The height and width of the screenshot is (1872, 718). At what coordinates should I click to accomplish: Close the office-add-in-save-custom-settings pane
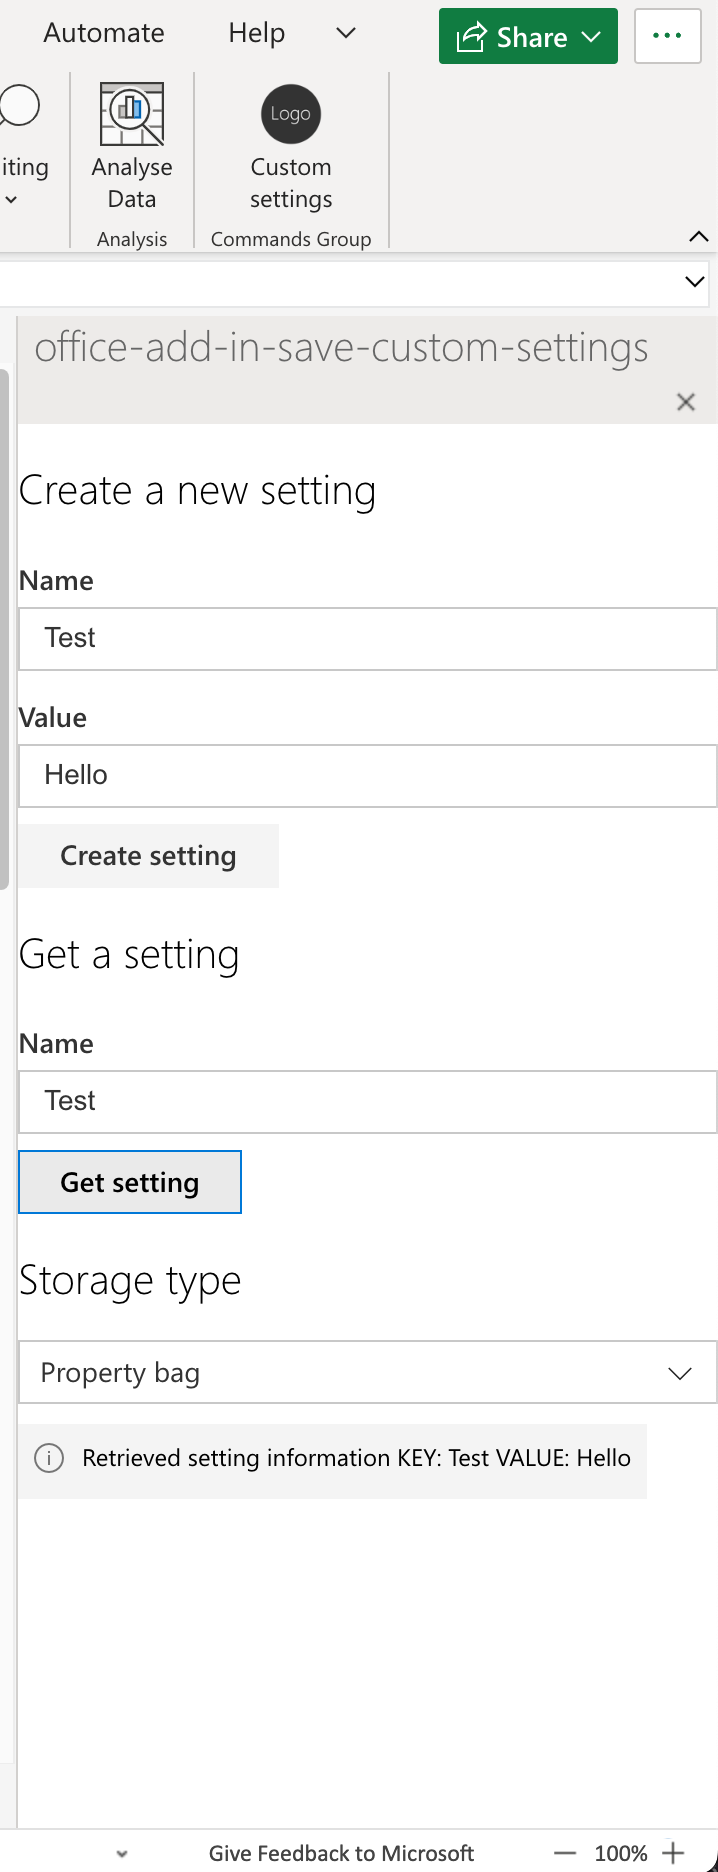(686, 402)
